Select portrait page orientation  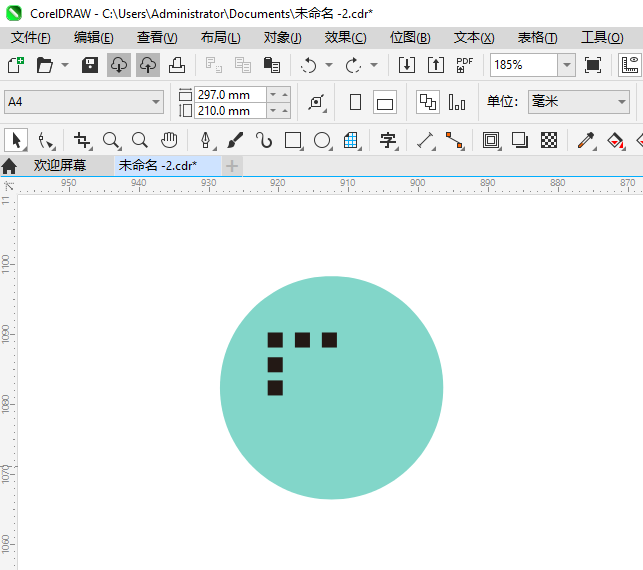click(356, 102)
